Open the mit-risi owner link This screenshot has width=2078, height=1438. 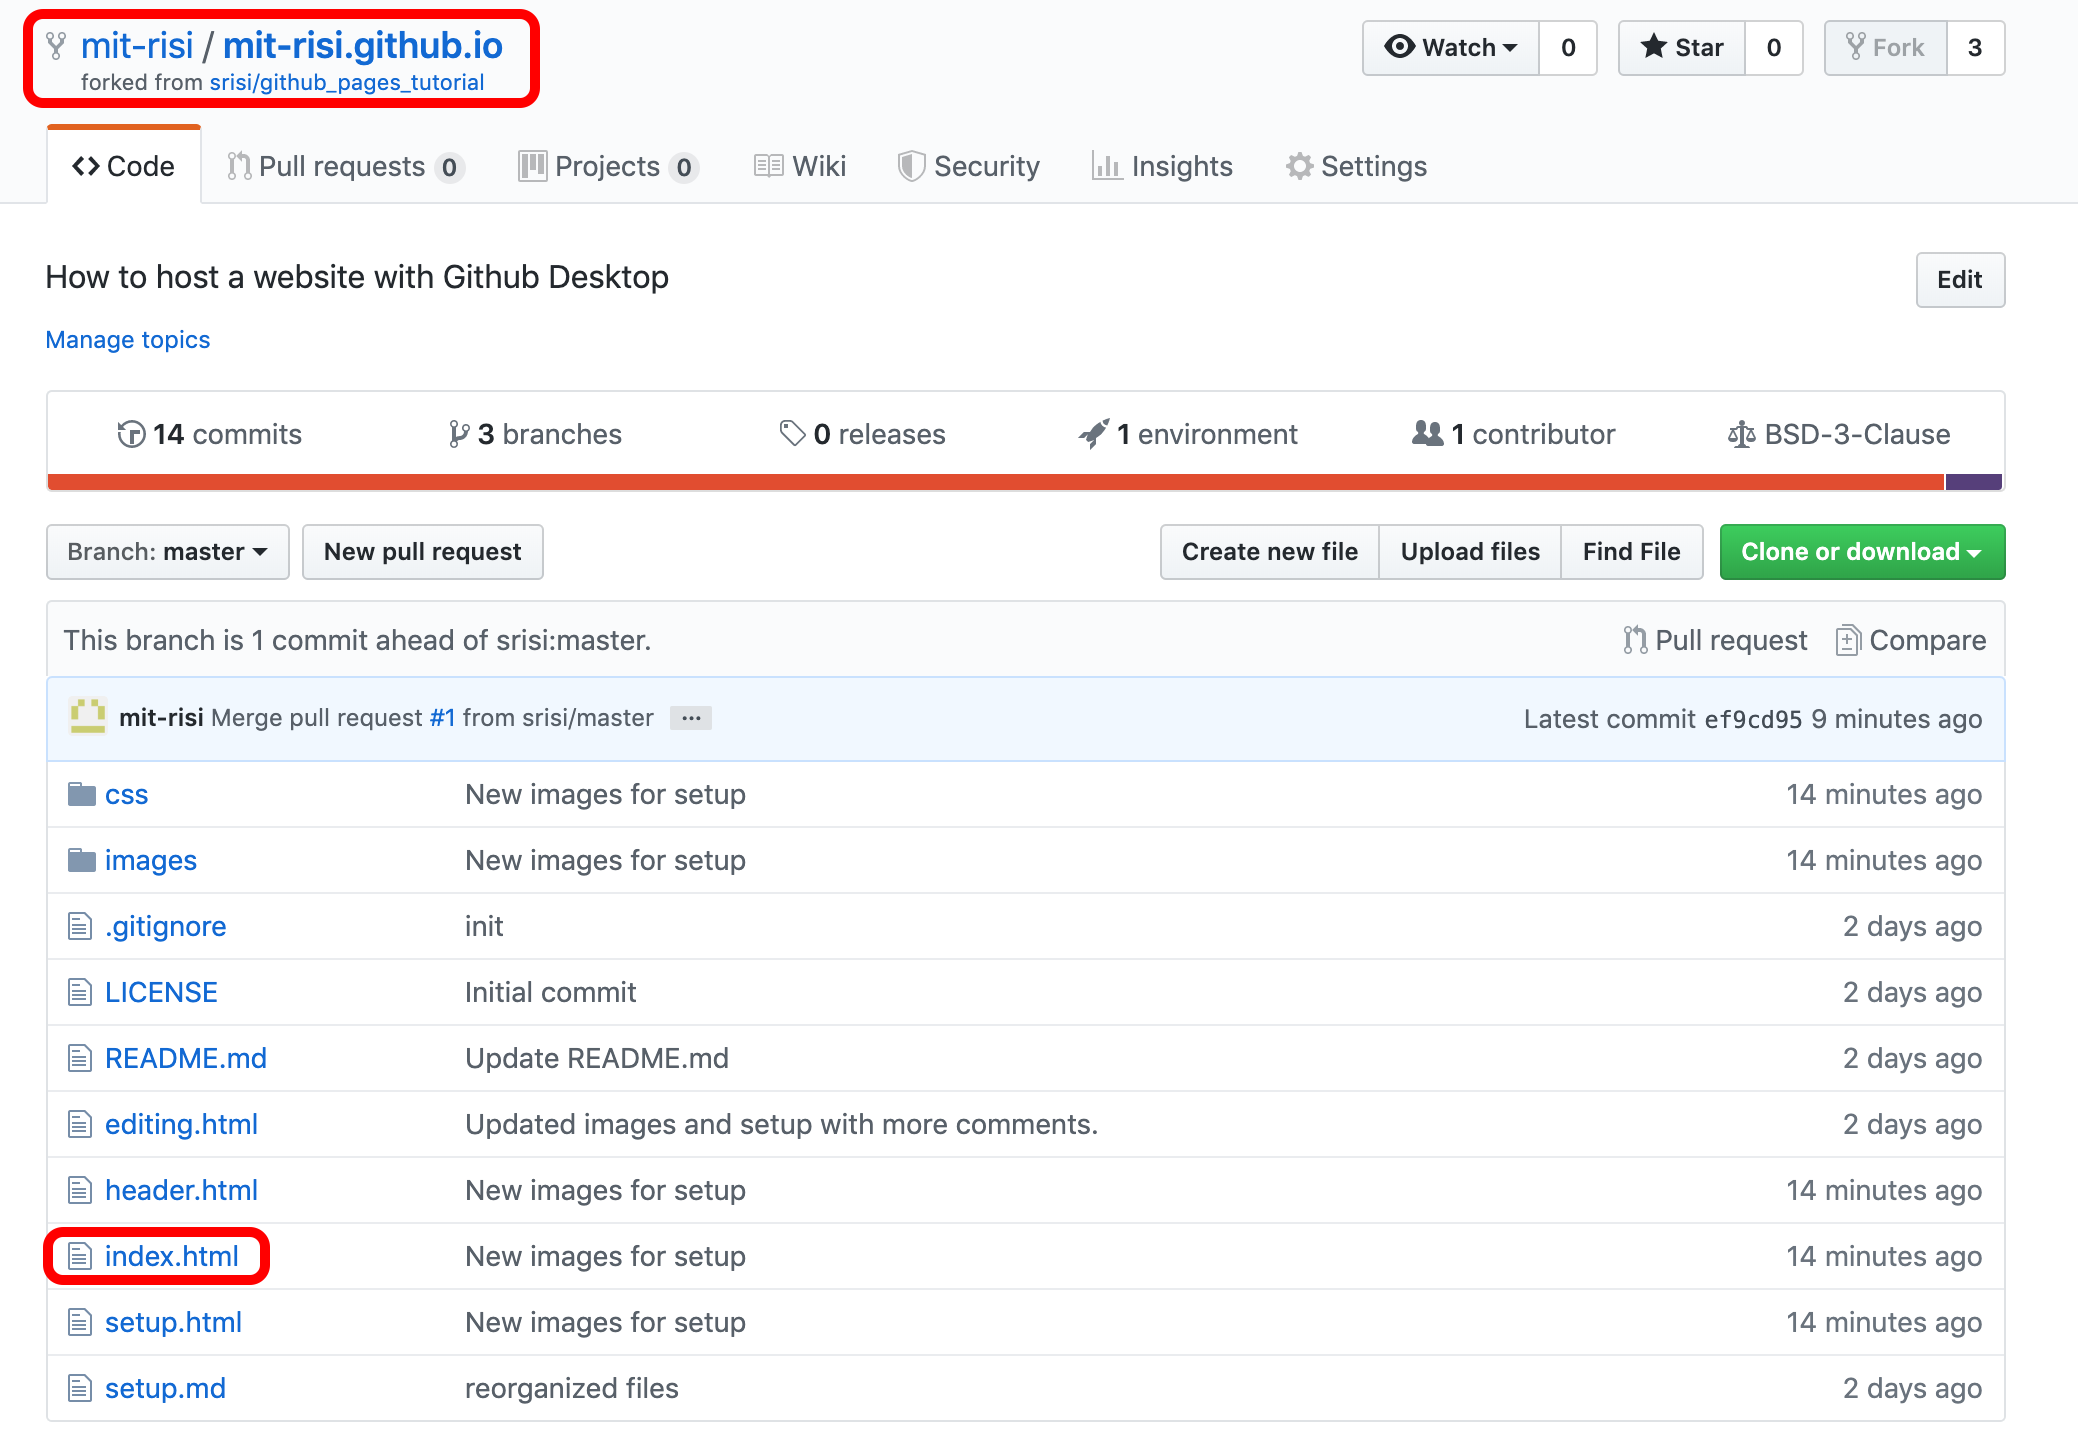click(137, 46)
